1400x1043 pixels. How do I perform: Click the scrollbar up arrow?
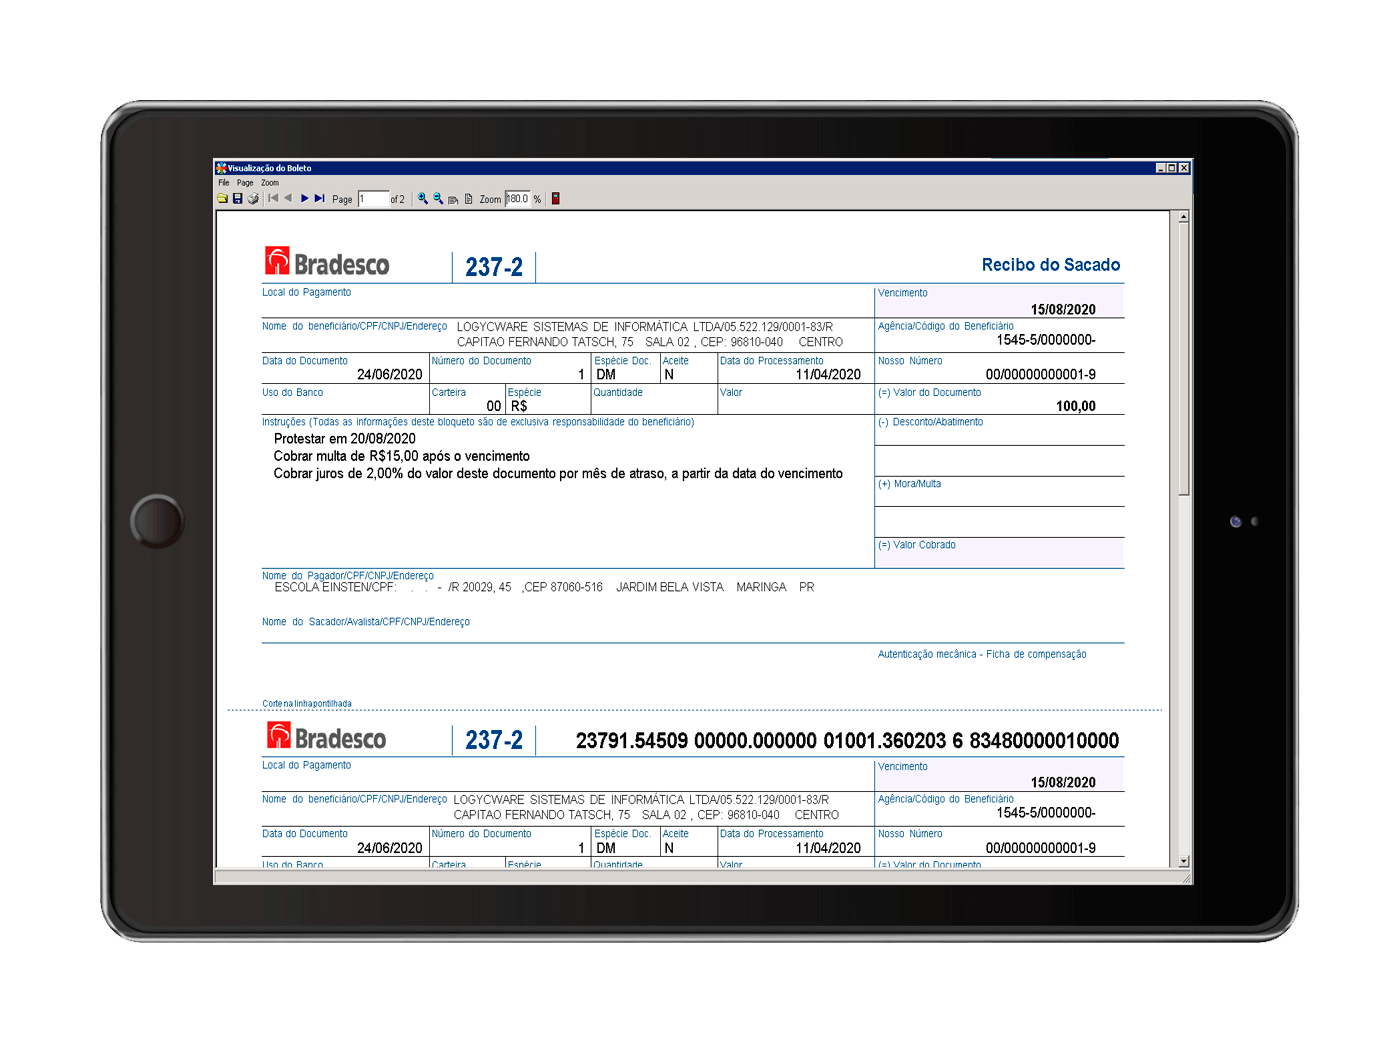pos(1184,217)
